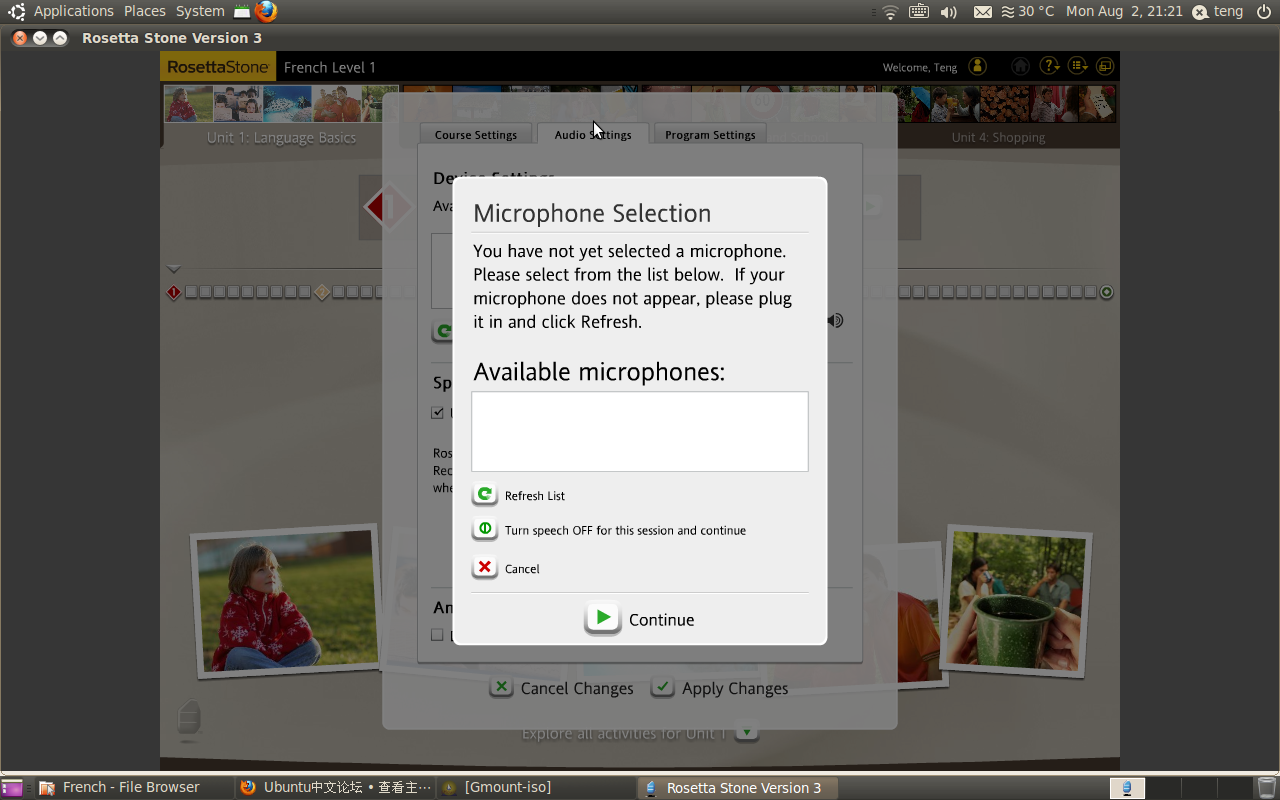The height and width of the screenshot is (800, 1280).
Task: Click the 30 °C weather indicator
Action: pos(1028,11)
